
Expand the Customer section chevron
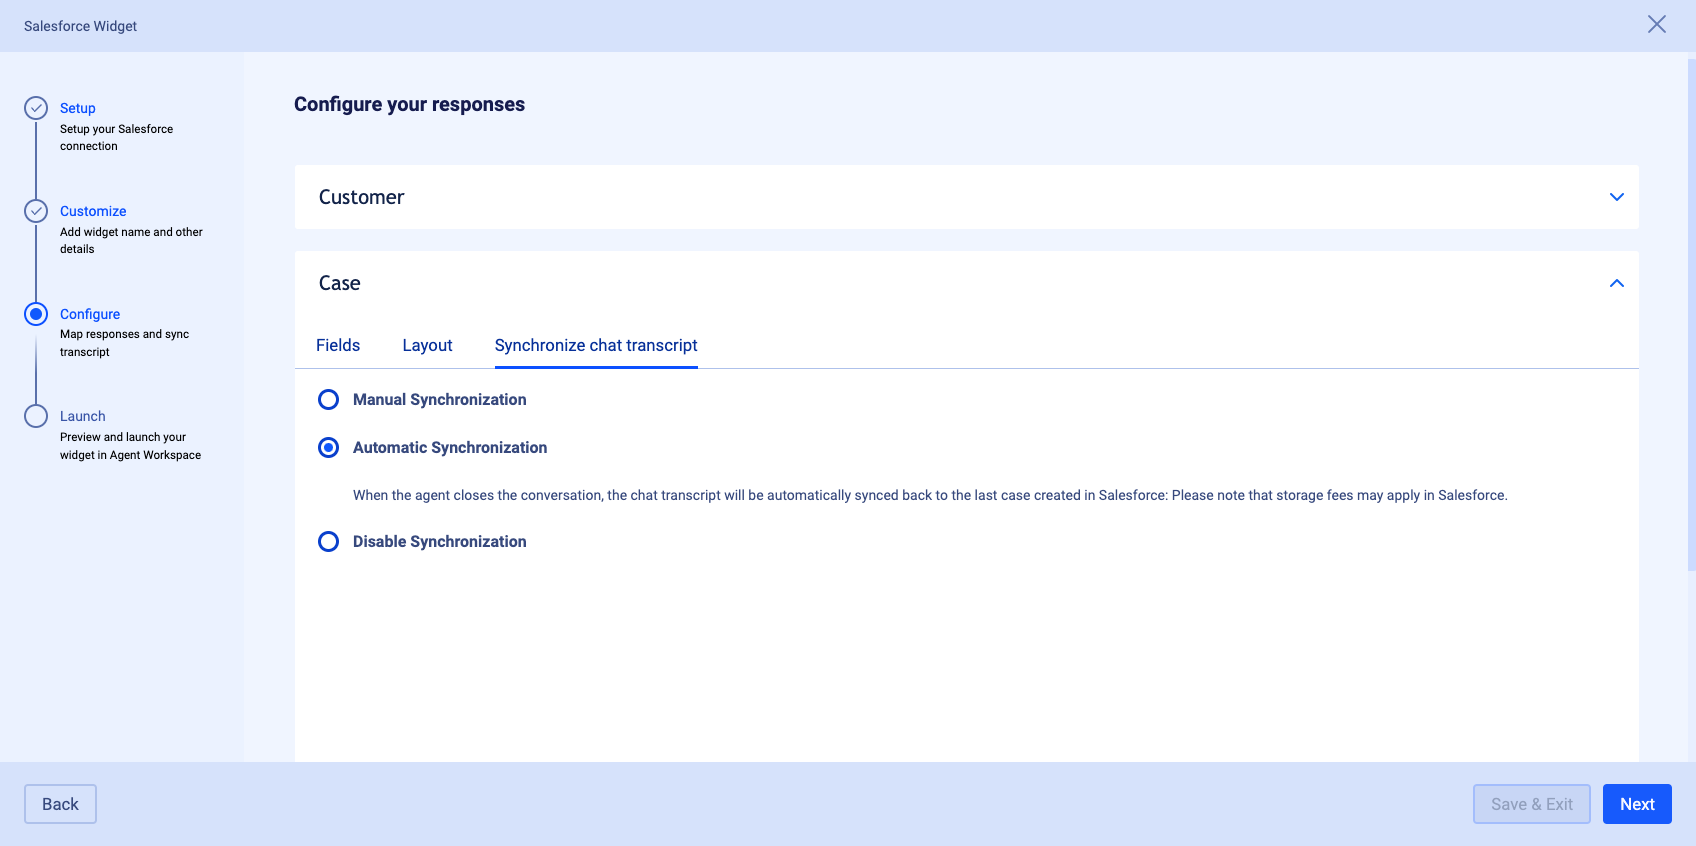[1617, 197]
